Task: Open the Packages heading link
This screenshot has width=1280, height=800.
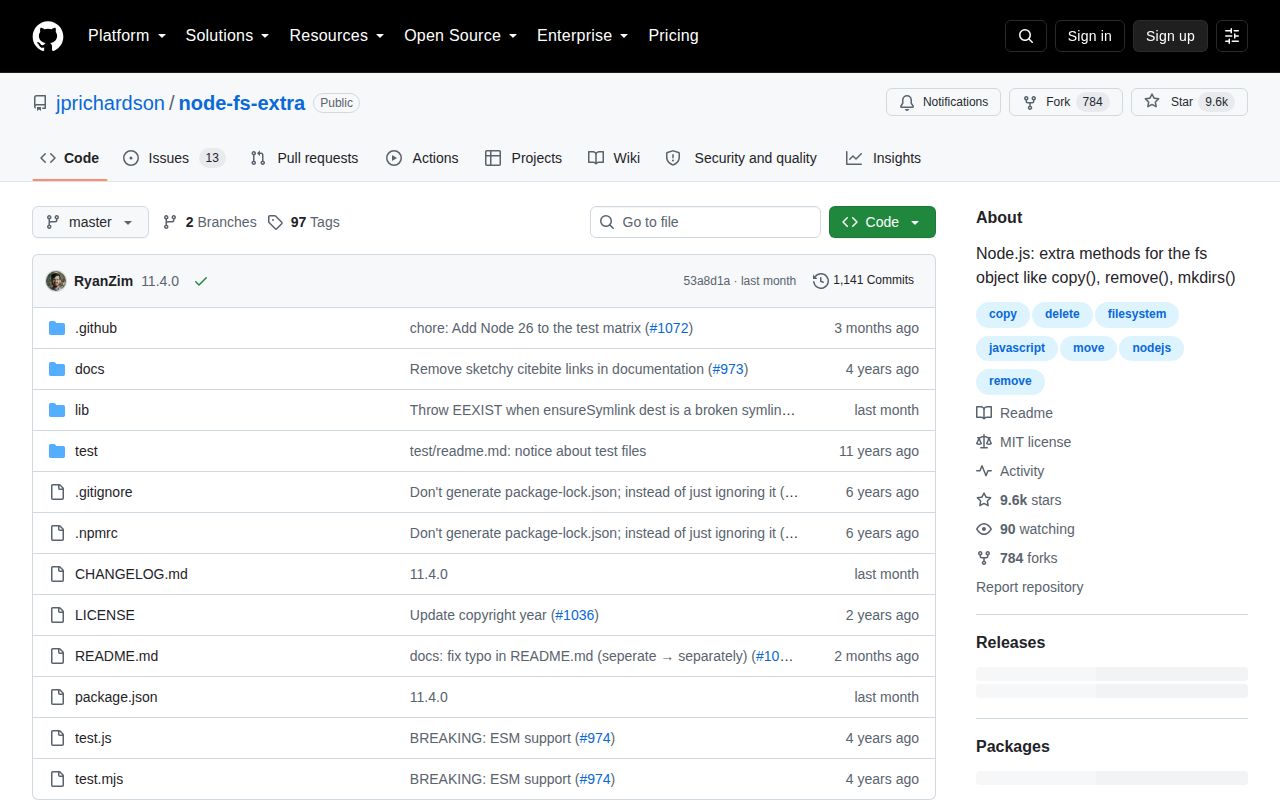Action: (x=1013, y=746)
